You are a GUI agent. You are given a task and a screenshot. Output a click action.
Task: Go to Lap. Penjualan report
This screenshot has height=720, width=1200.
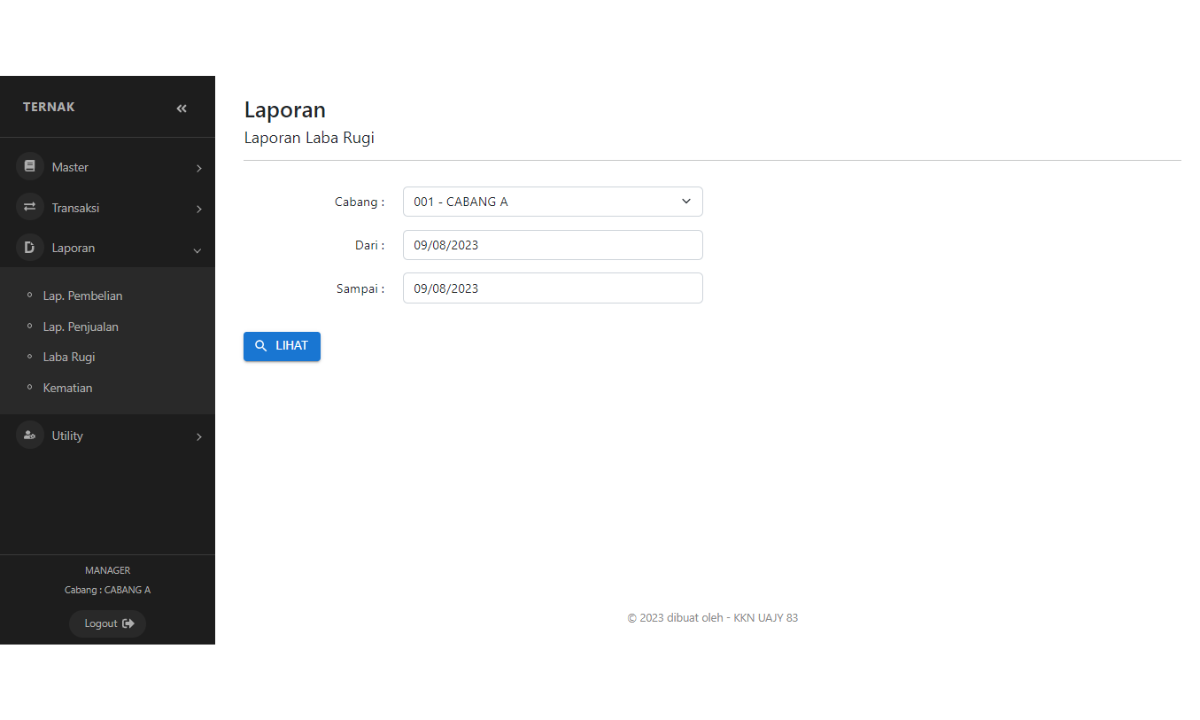(x=80, y=327)
